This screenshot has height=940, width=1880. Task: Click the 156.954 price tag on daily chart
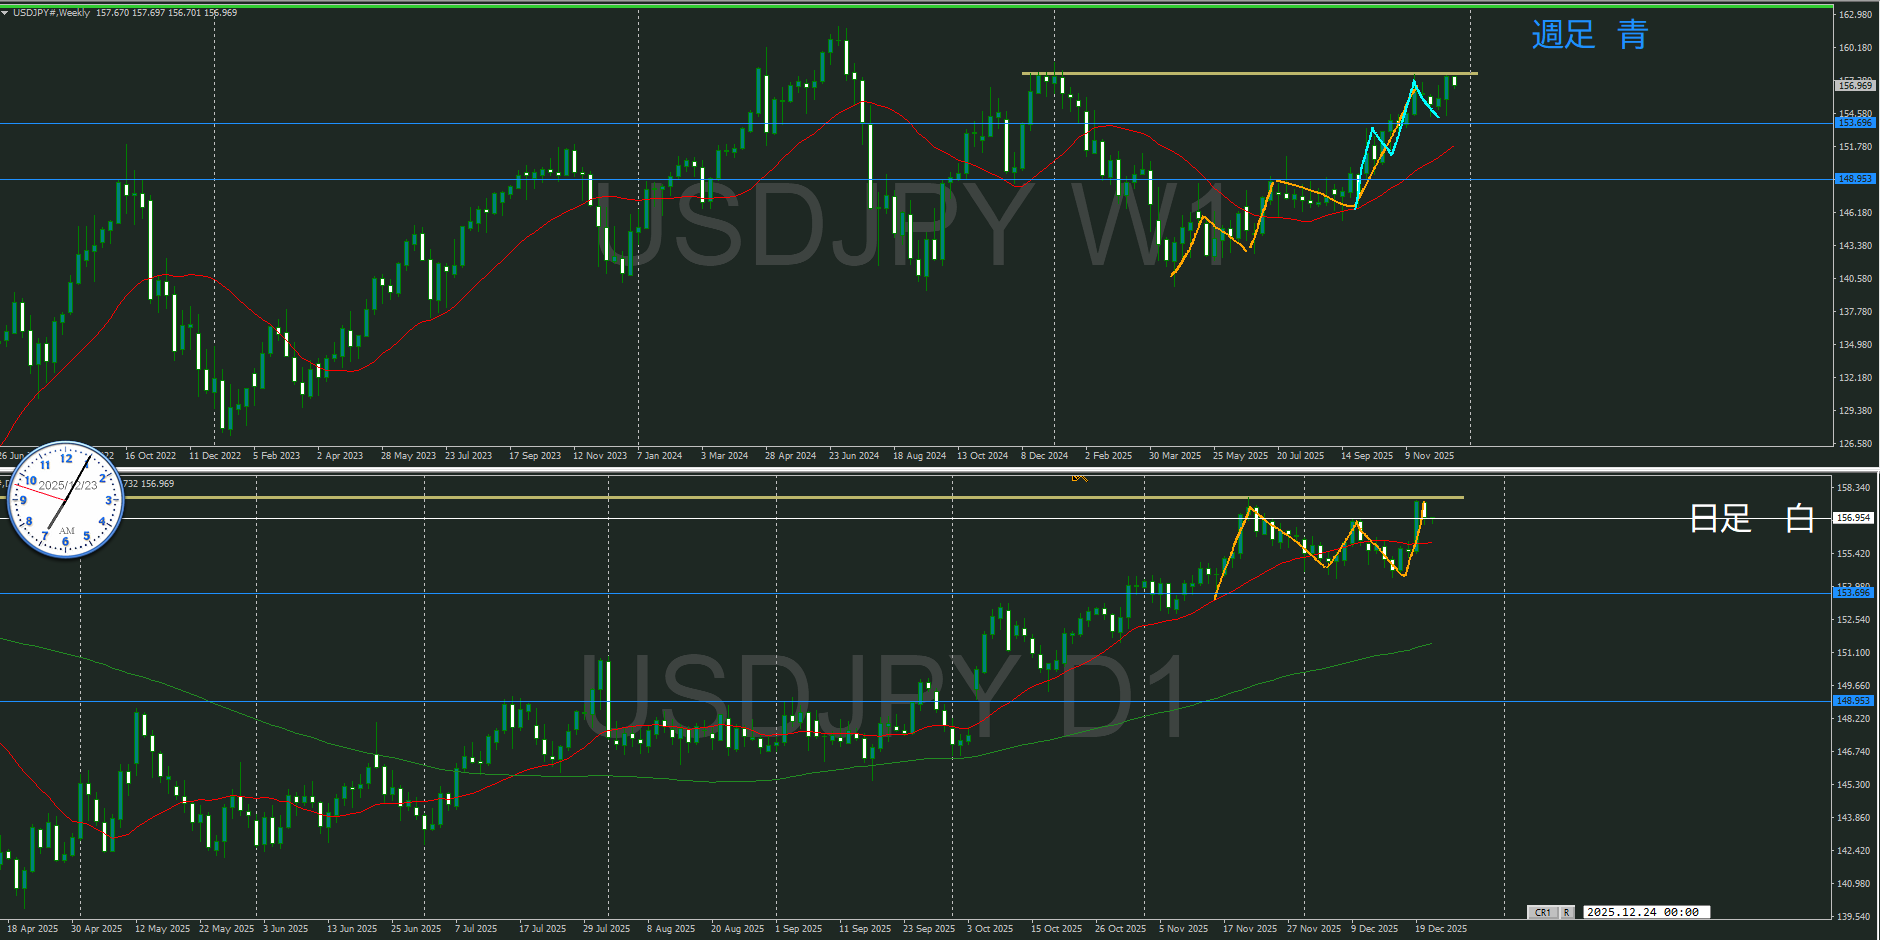point(1853,518)
